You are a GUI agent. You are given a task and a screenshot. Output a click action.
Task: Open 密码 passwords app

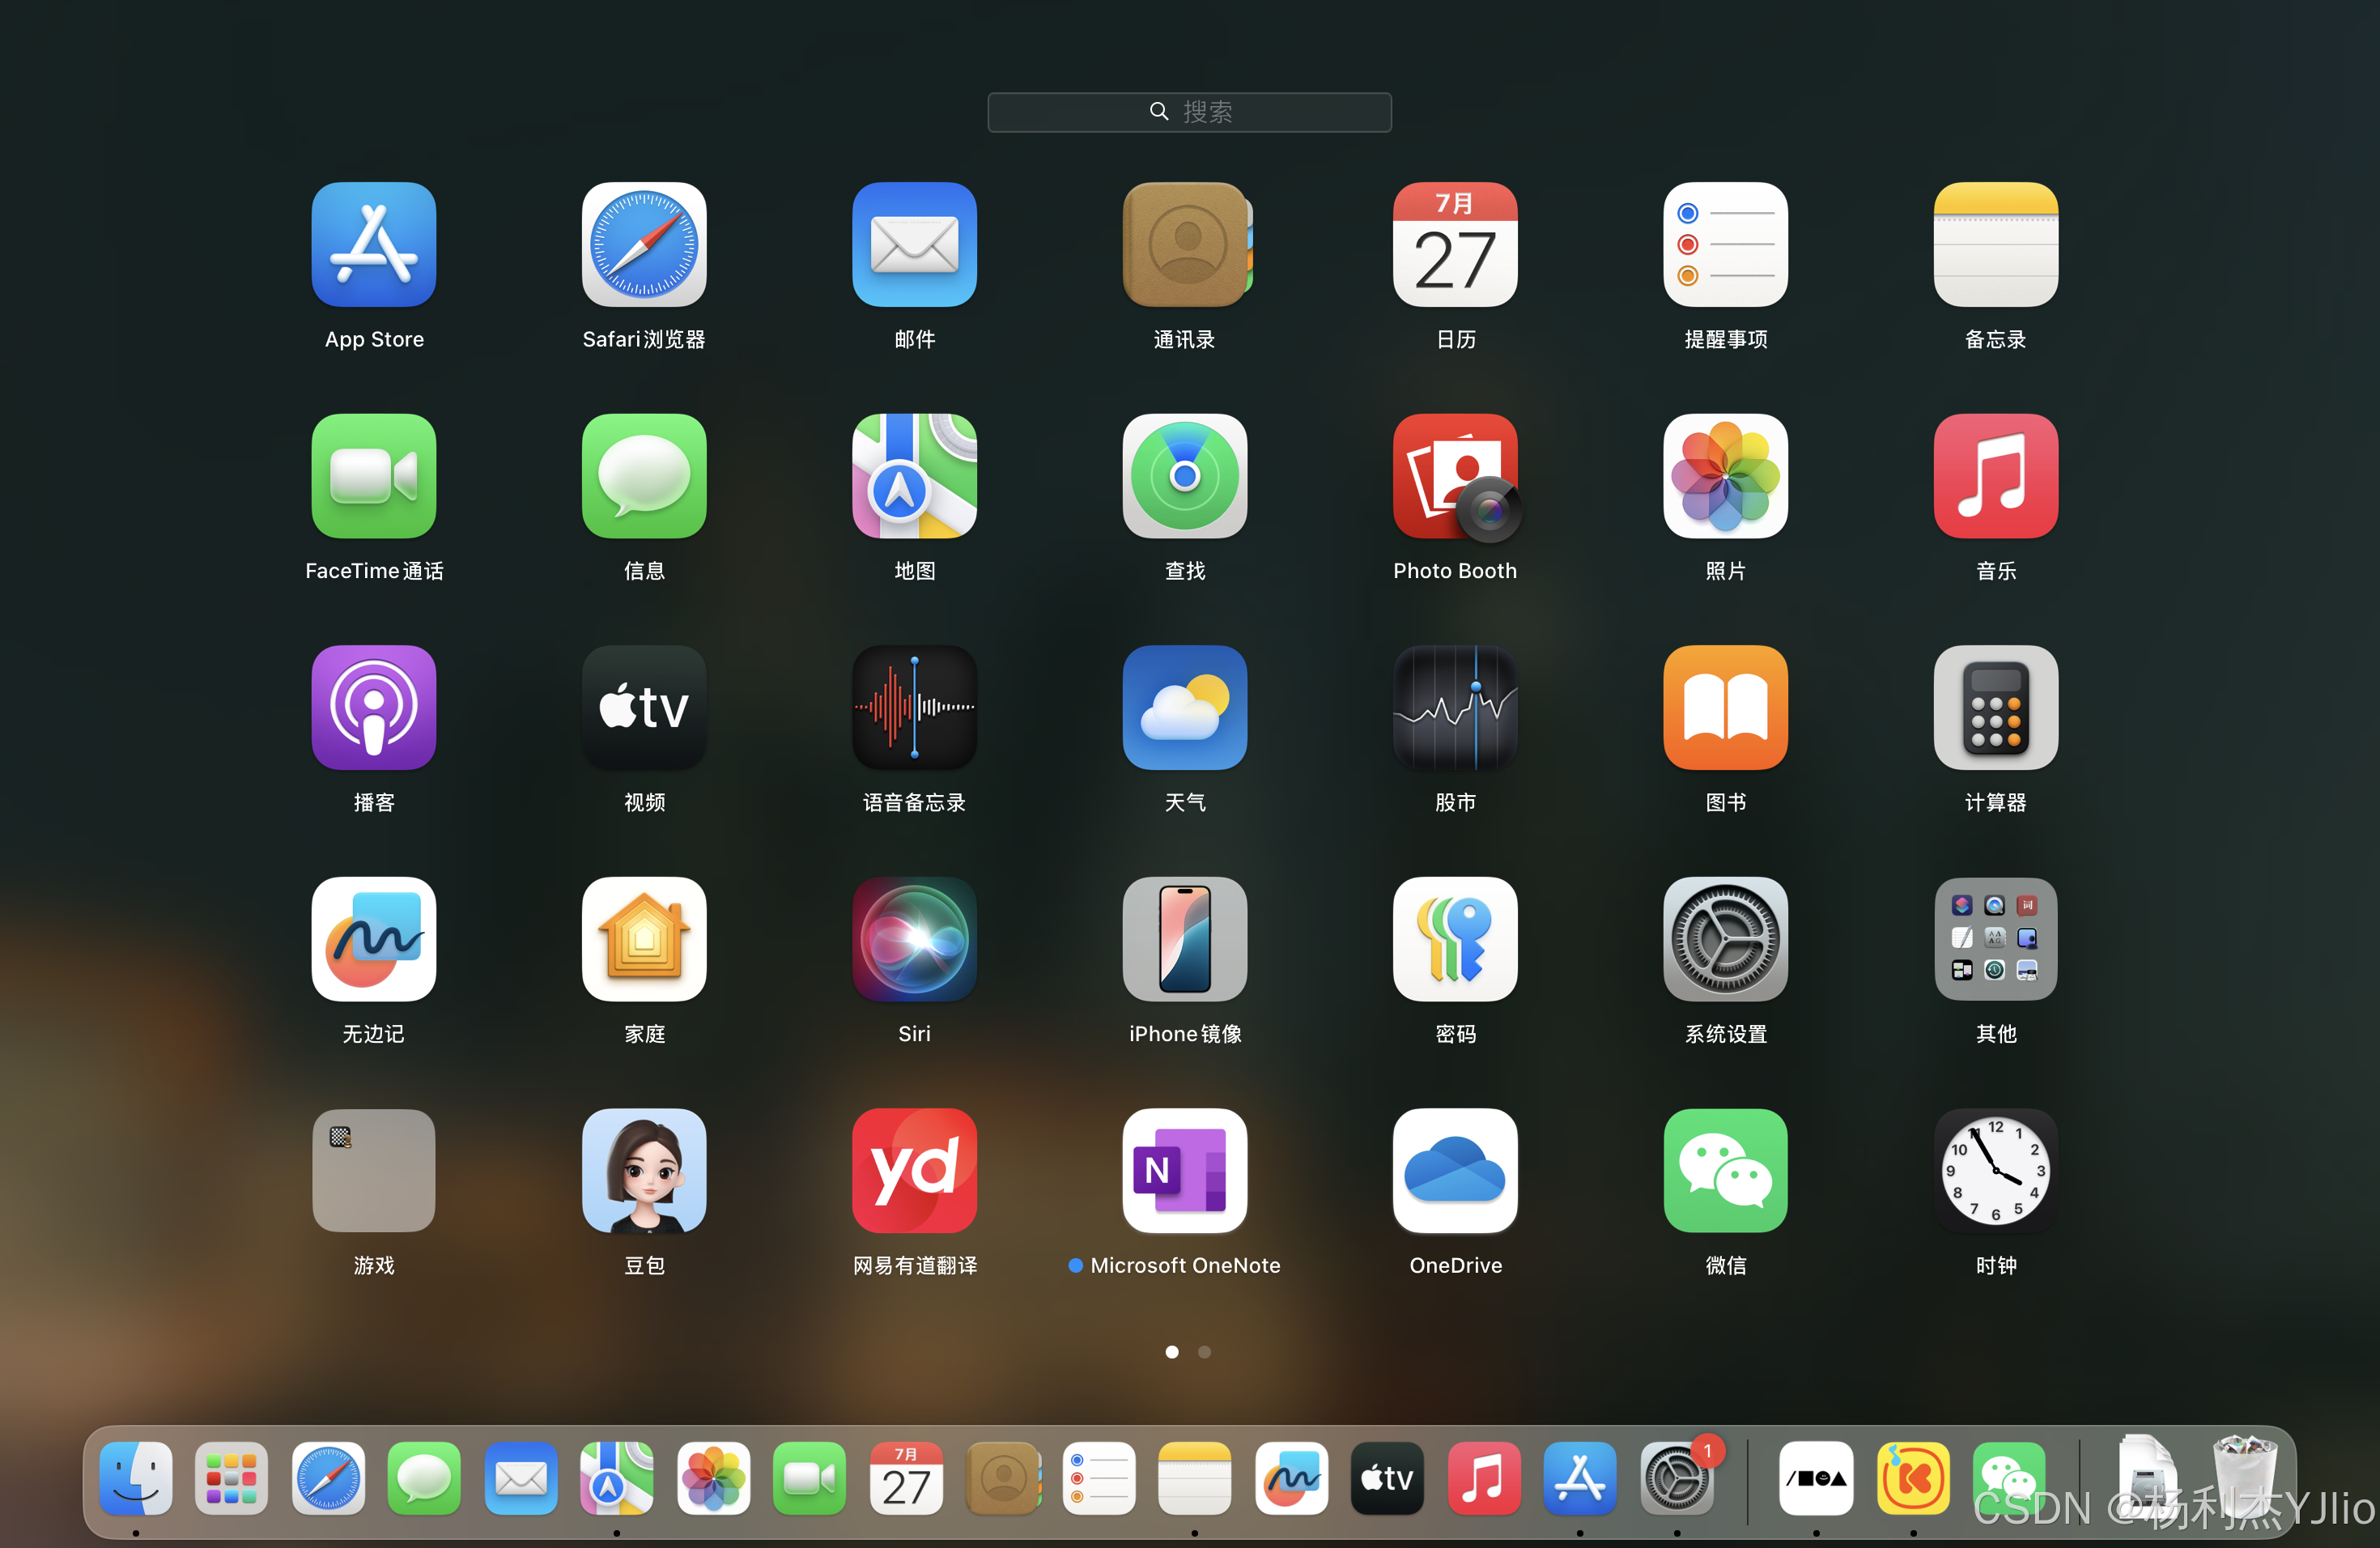pos(1455,939)
